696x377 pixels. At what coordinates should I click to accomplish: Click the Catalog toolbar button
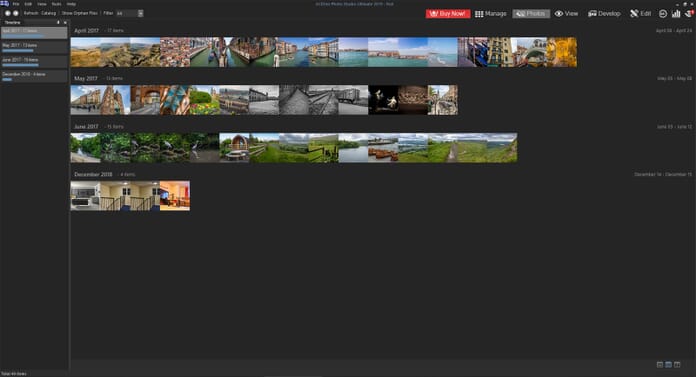[48, 13]
